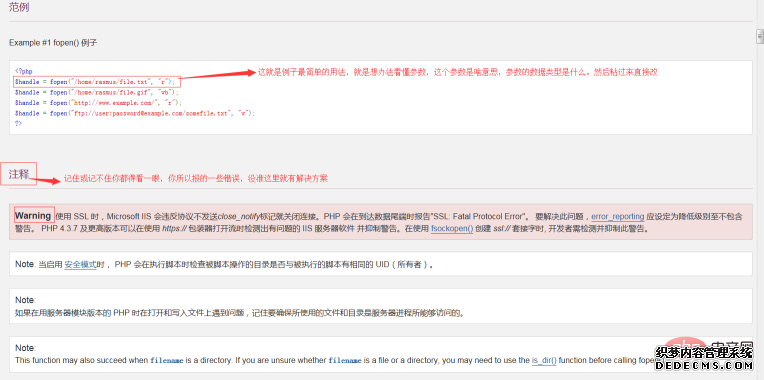Click the code line opening /home/rasmus/file.txt
This screenshot has width=764, height=380.
click(95, 82)
